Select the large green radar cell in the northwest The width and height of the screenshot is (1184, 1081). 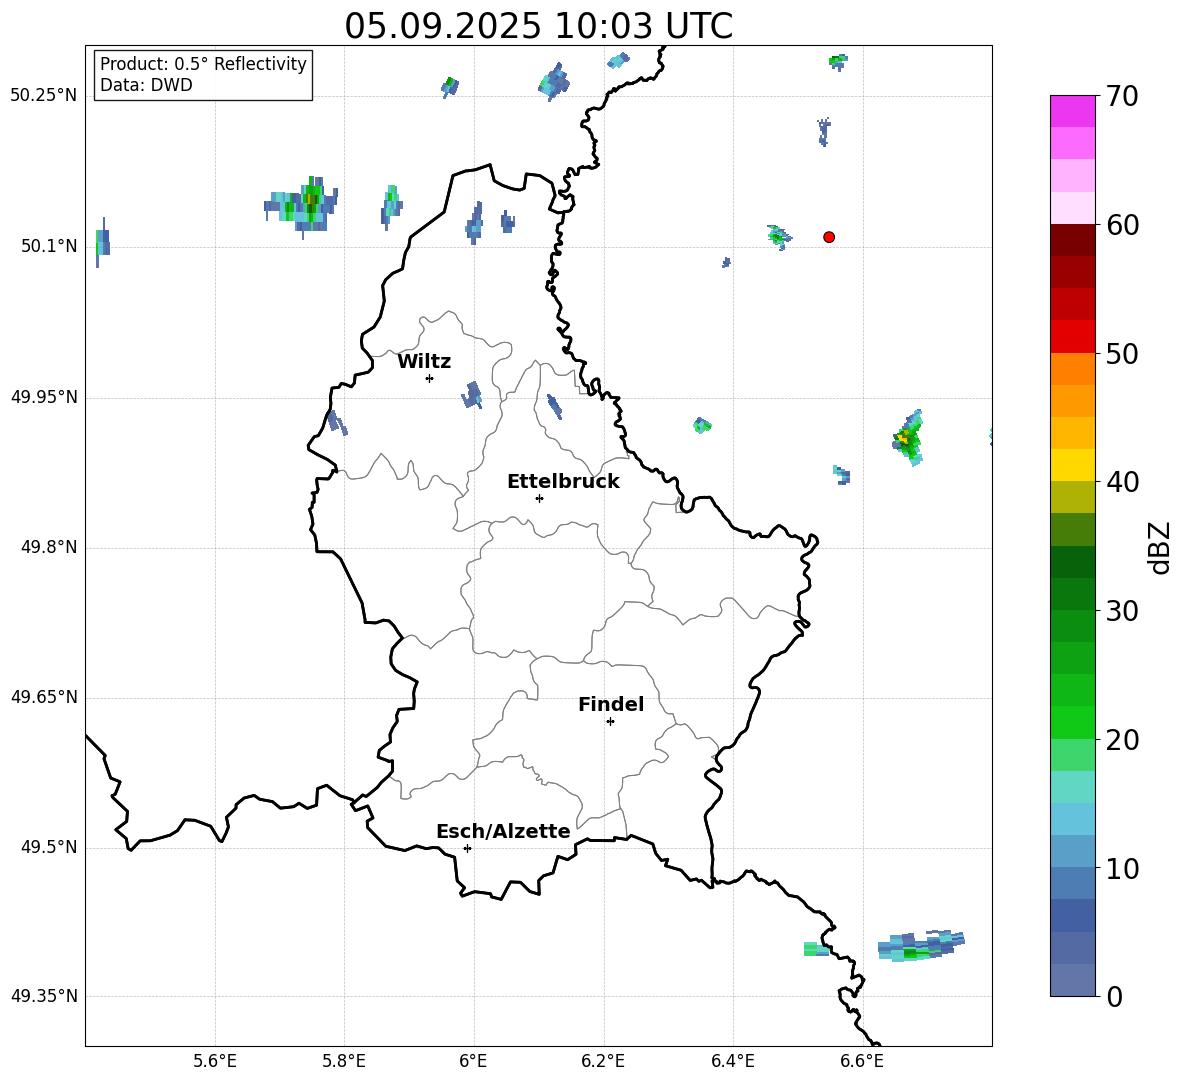tap(305, 205)
